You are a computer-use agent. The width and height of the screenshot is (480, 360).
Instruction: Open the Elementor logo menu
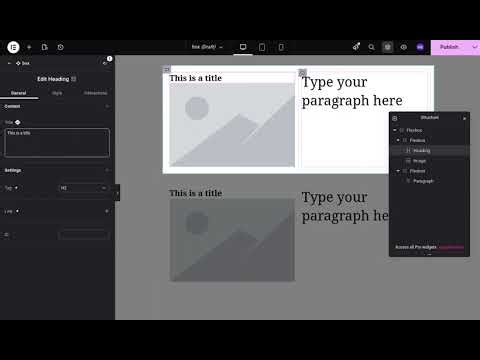pos(13,47)
